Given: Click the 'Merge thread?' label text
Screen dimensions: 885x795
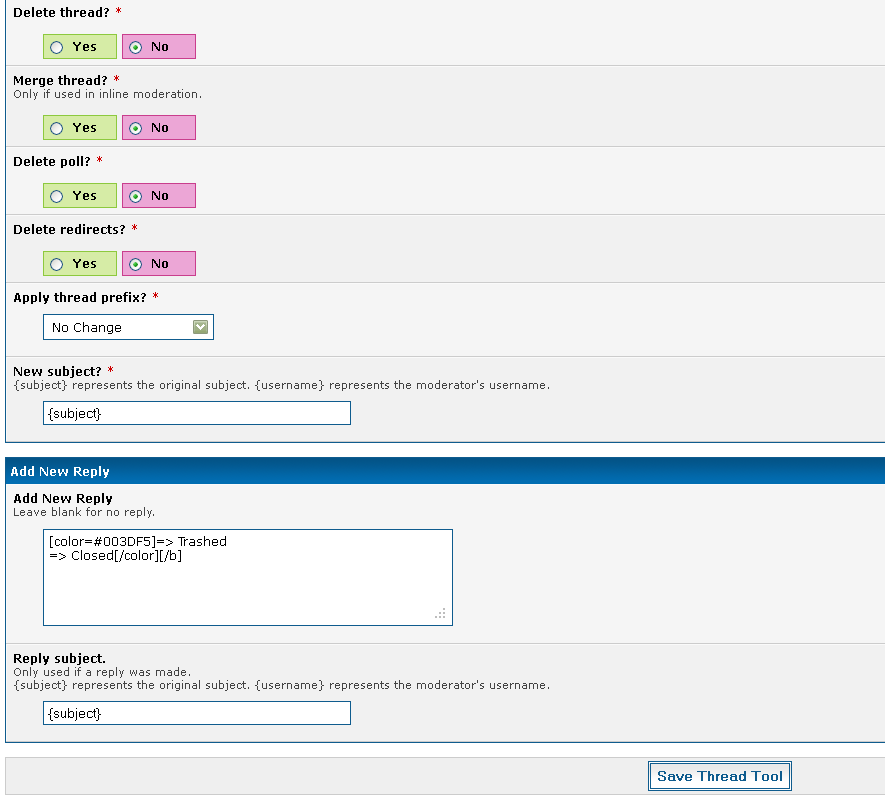Looking at the screenshot, I should 60,80.
